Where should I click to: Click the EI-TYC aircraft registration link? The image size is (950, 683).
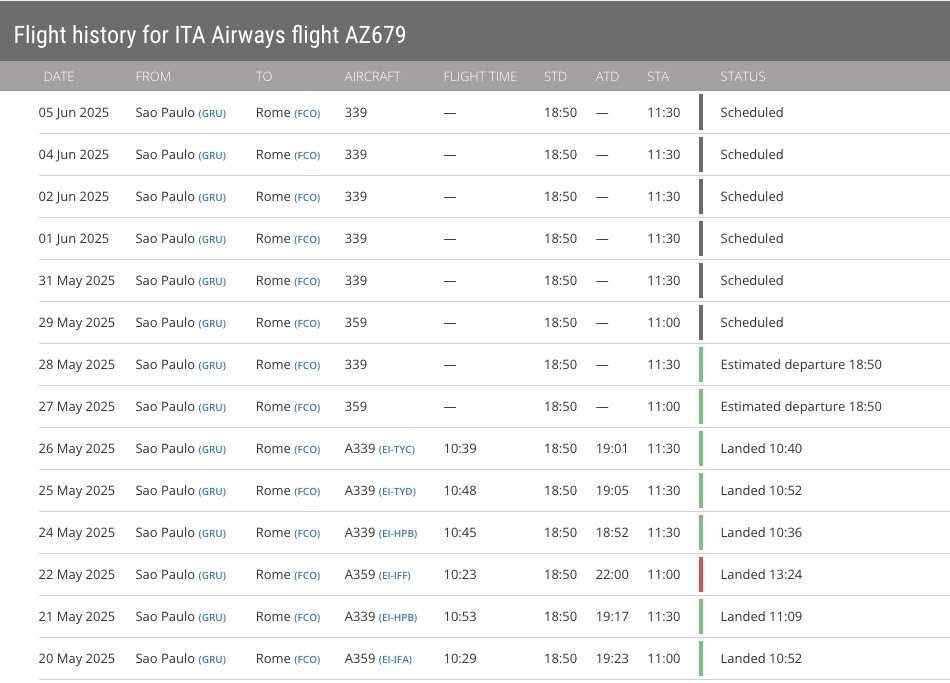click(x=397, y=449)
